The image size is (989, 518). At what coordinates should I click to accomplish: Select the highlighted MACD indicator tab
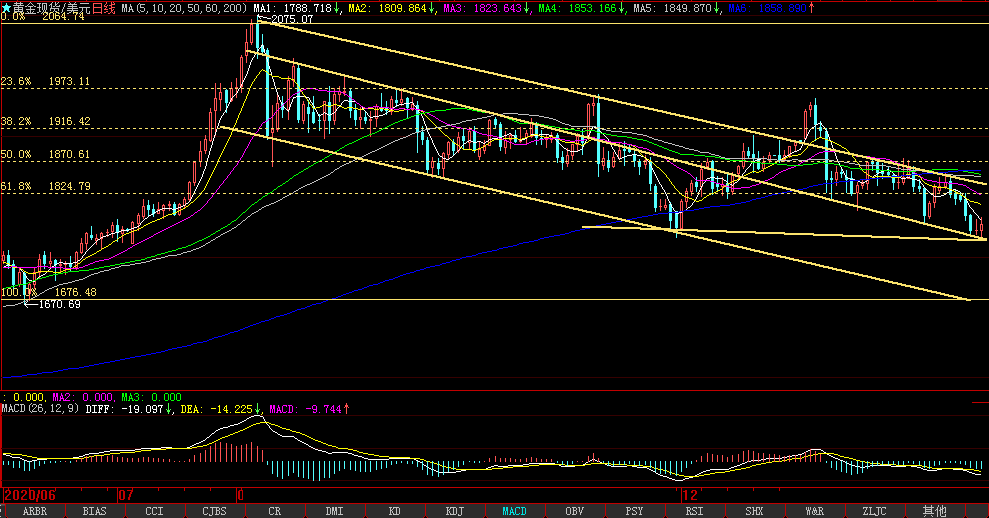pyautogui.click(x=514, y=511)
